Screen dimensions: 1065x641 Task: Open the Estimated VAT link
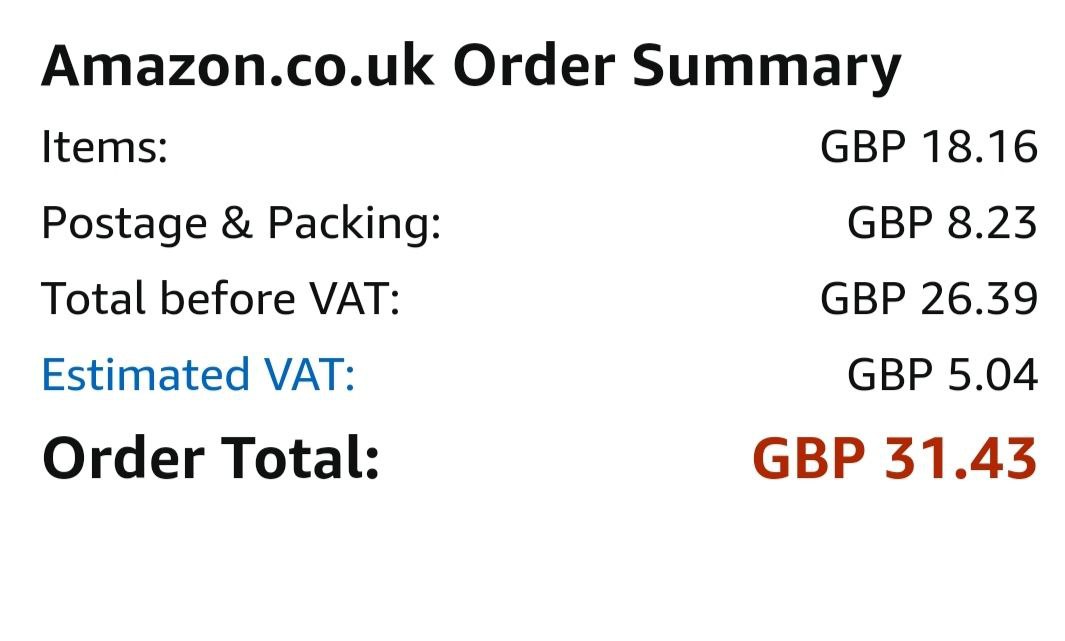tap(198, 375)
